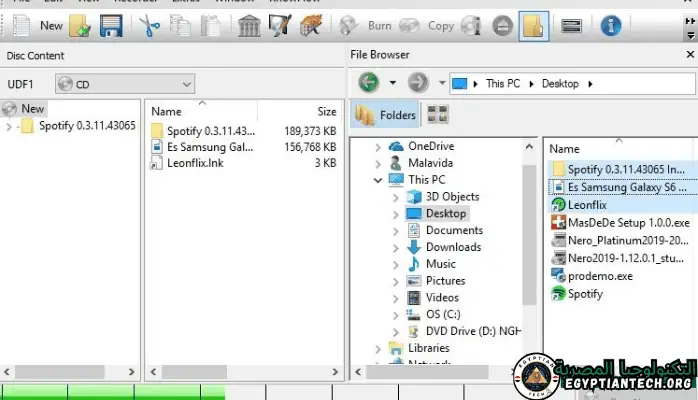Expand the 3D Objects node
The height and width of the screenshot is (400, 698).
[396, 197]
